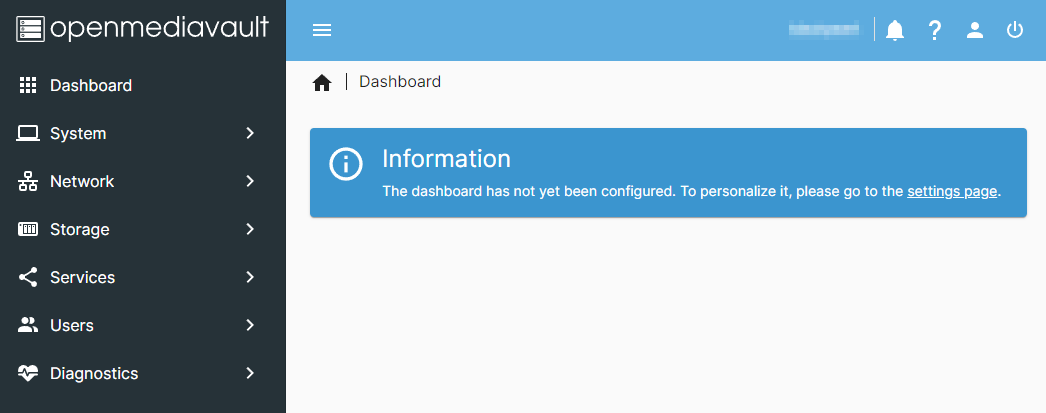Open the Diagnostics menu item
The image size is (1046, 413).
(x=94, y=373)
